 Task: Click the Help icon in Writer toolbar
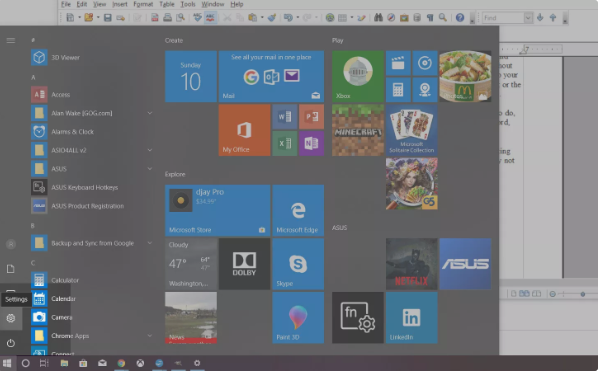click(460, 18)
